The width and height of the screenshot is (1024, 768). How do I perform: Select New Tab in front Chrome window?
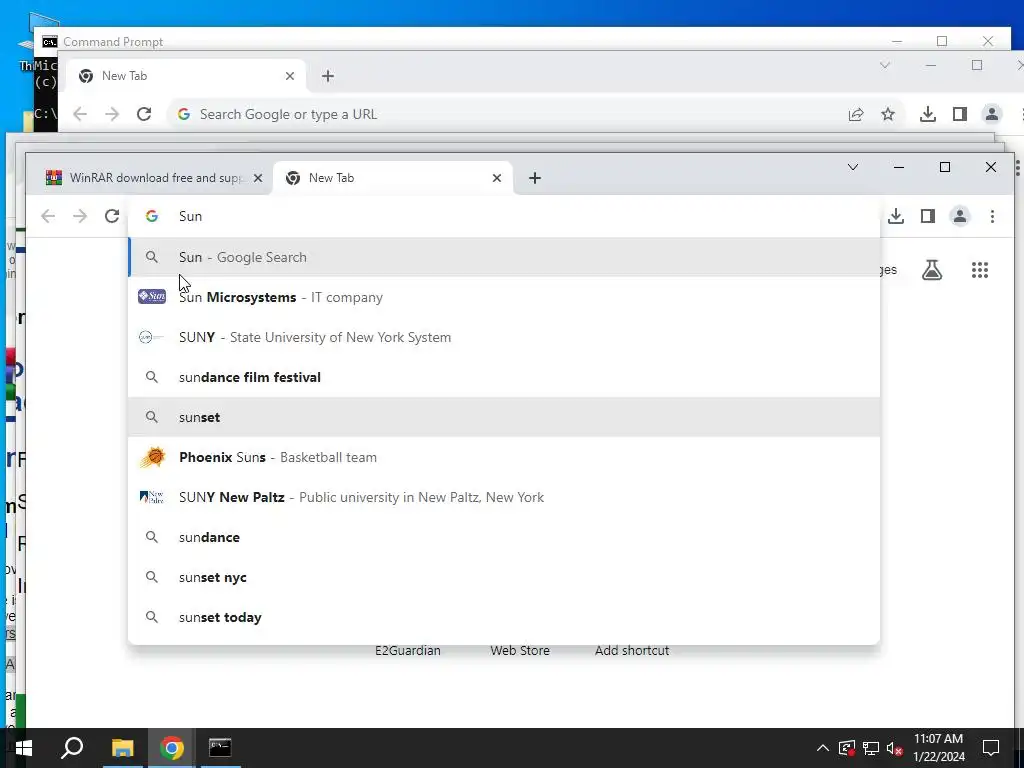click(x=393, y=178)
